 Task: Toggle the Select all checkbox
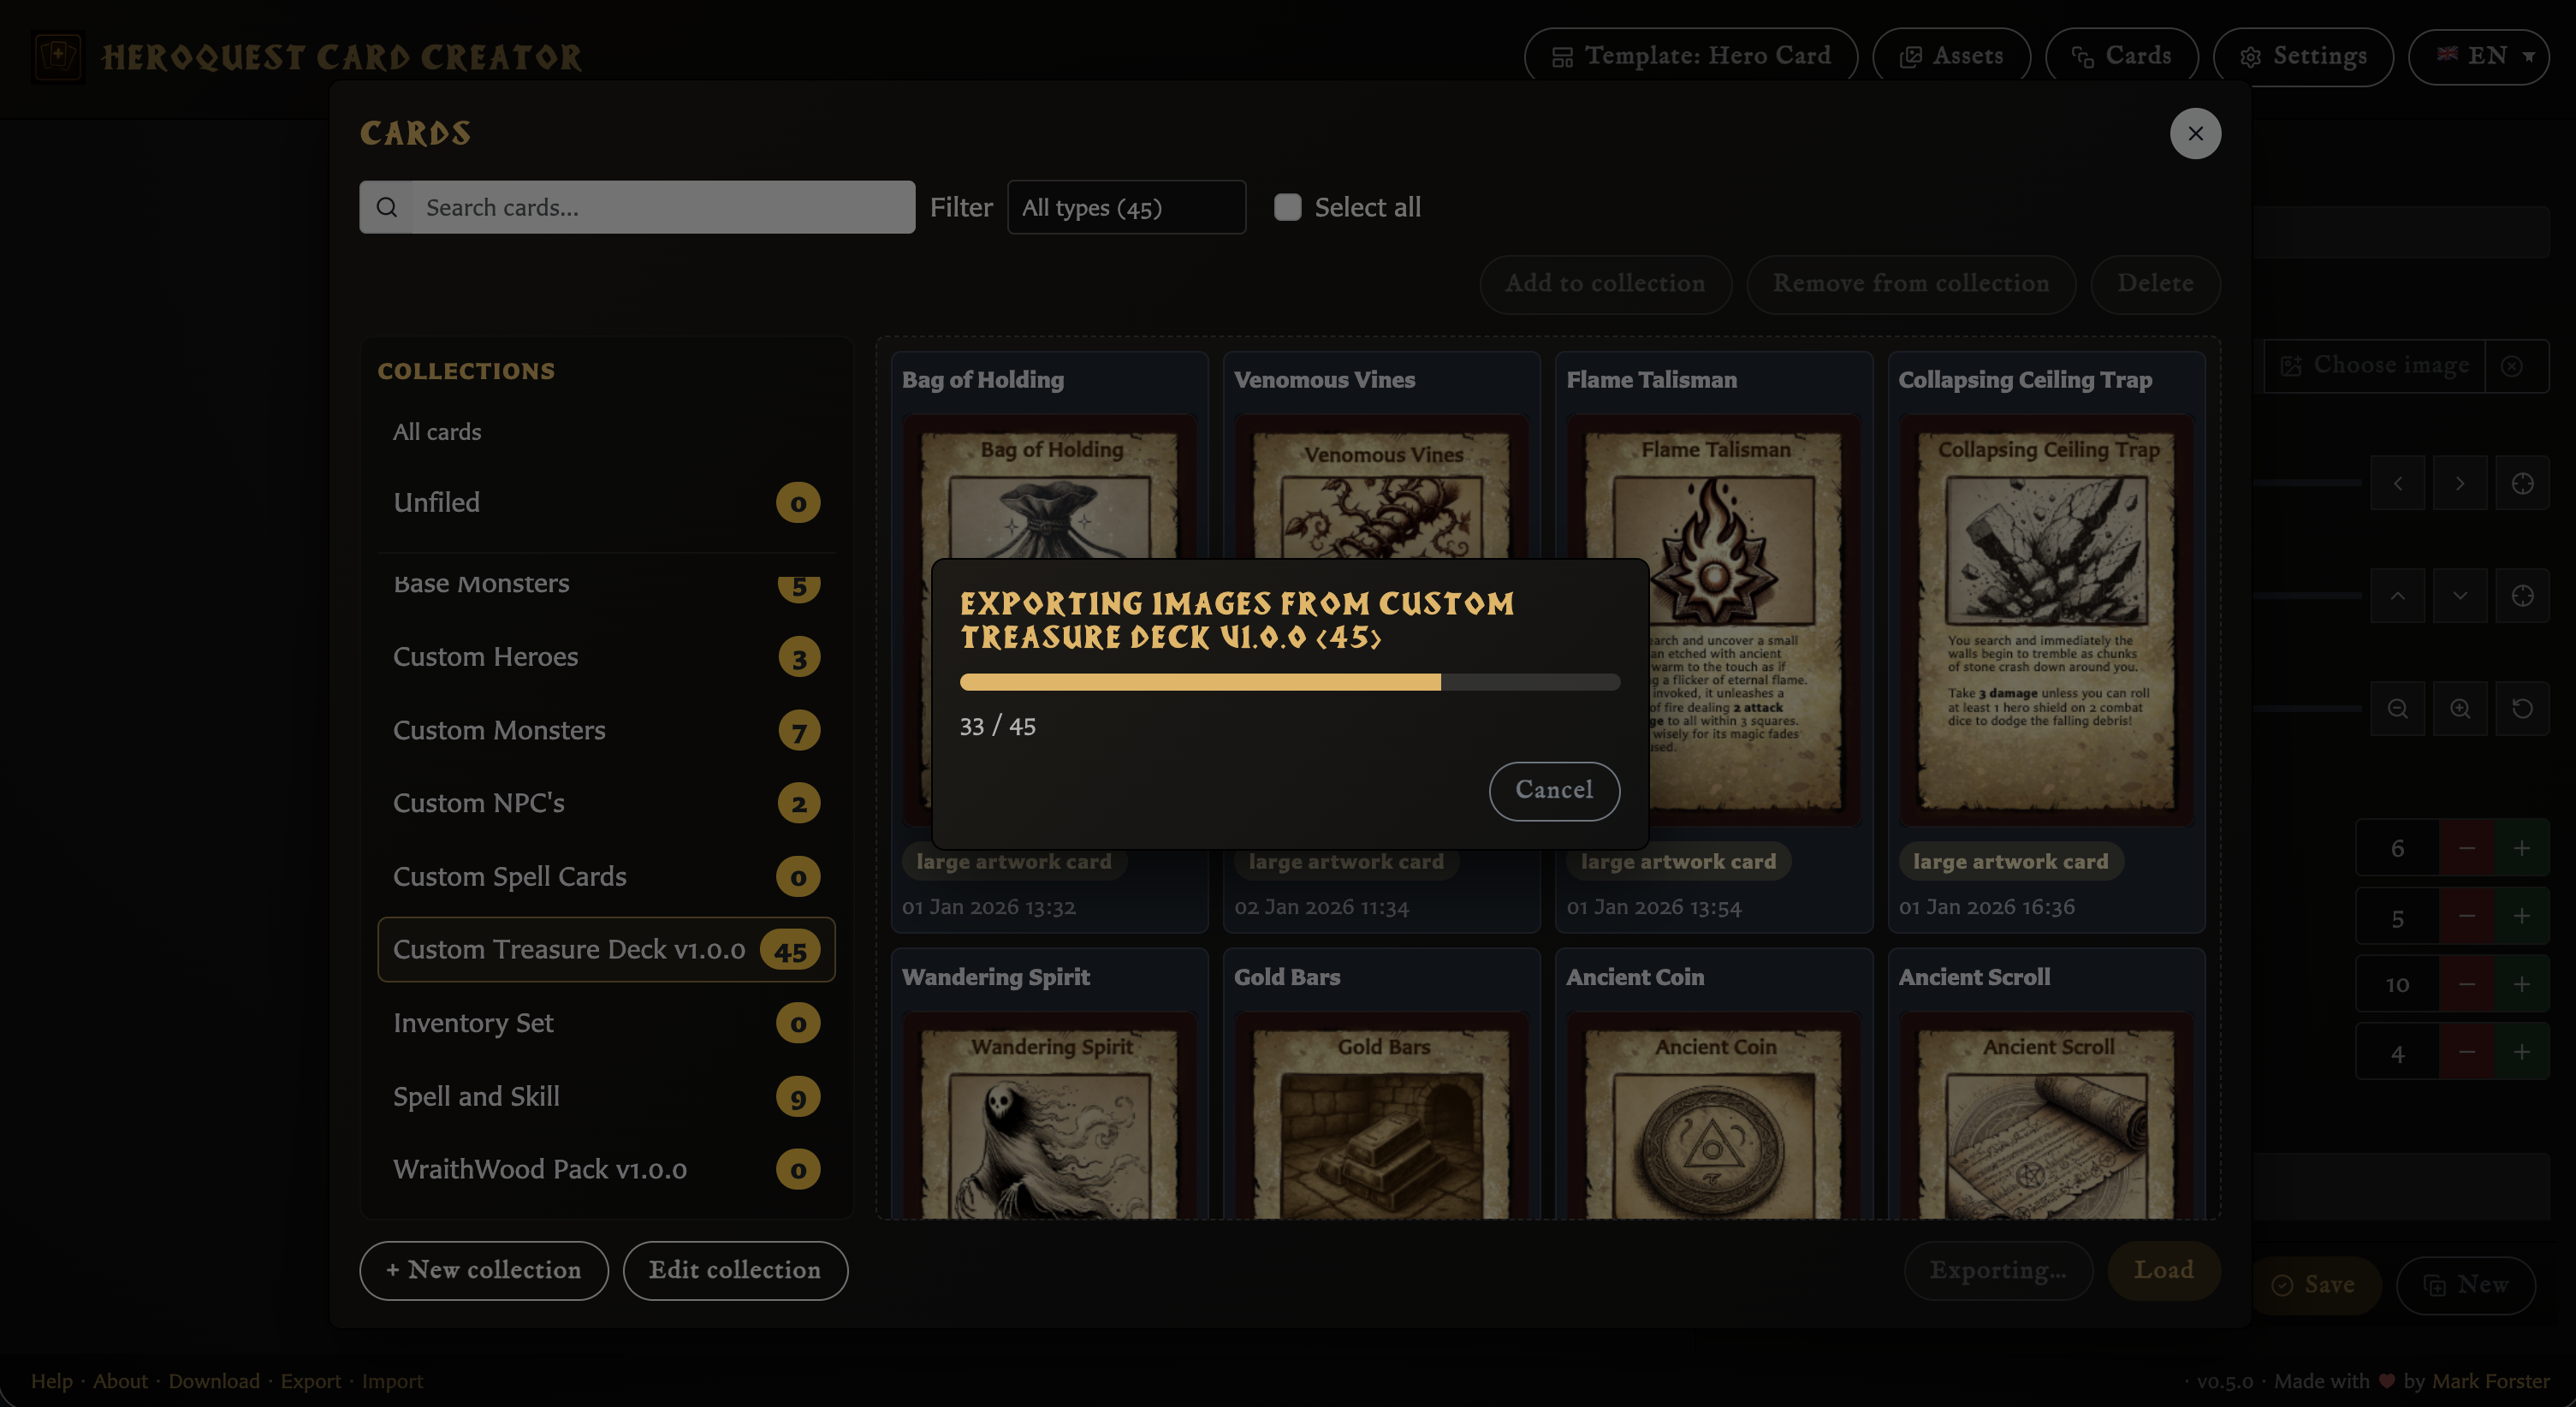1287,207
